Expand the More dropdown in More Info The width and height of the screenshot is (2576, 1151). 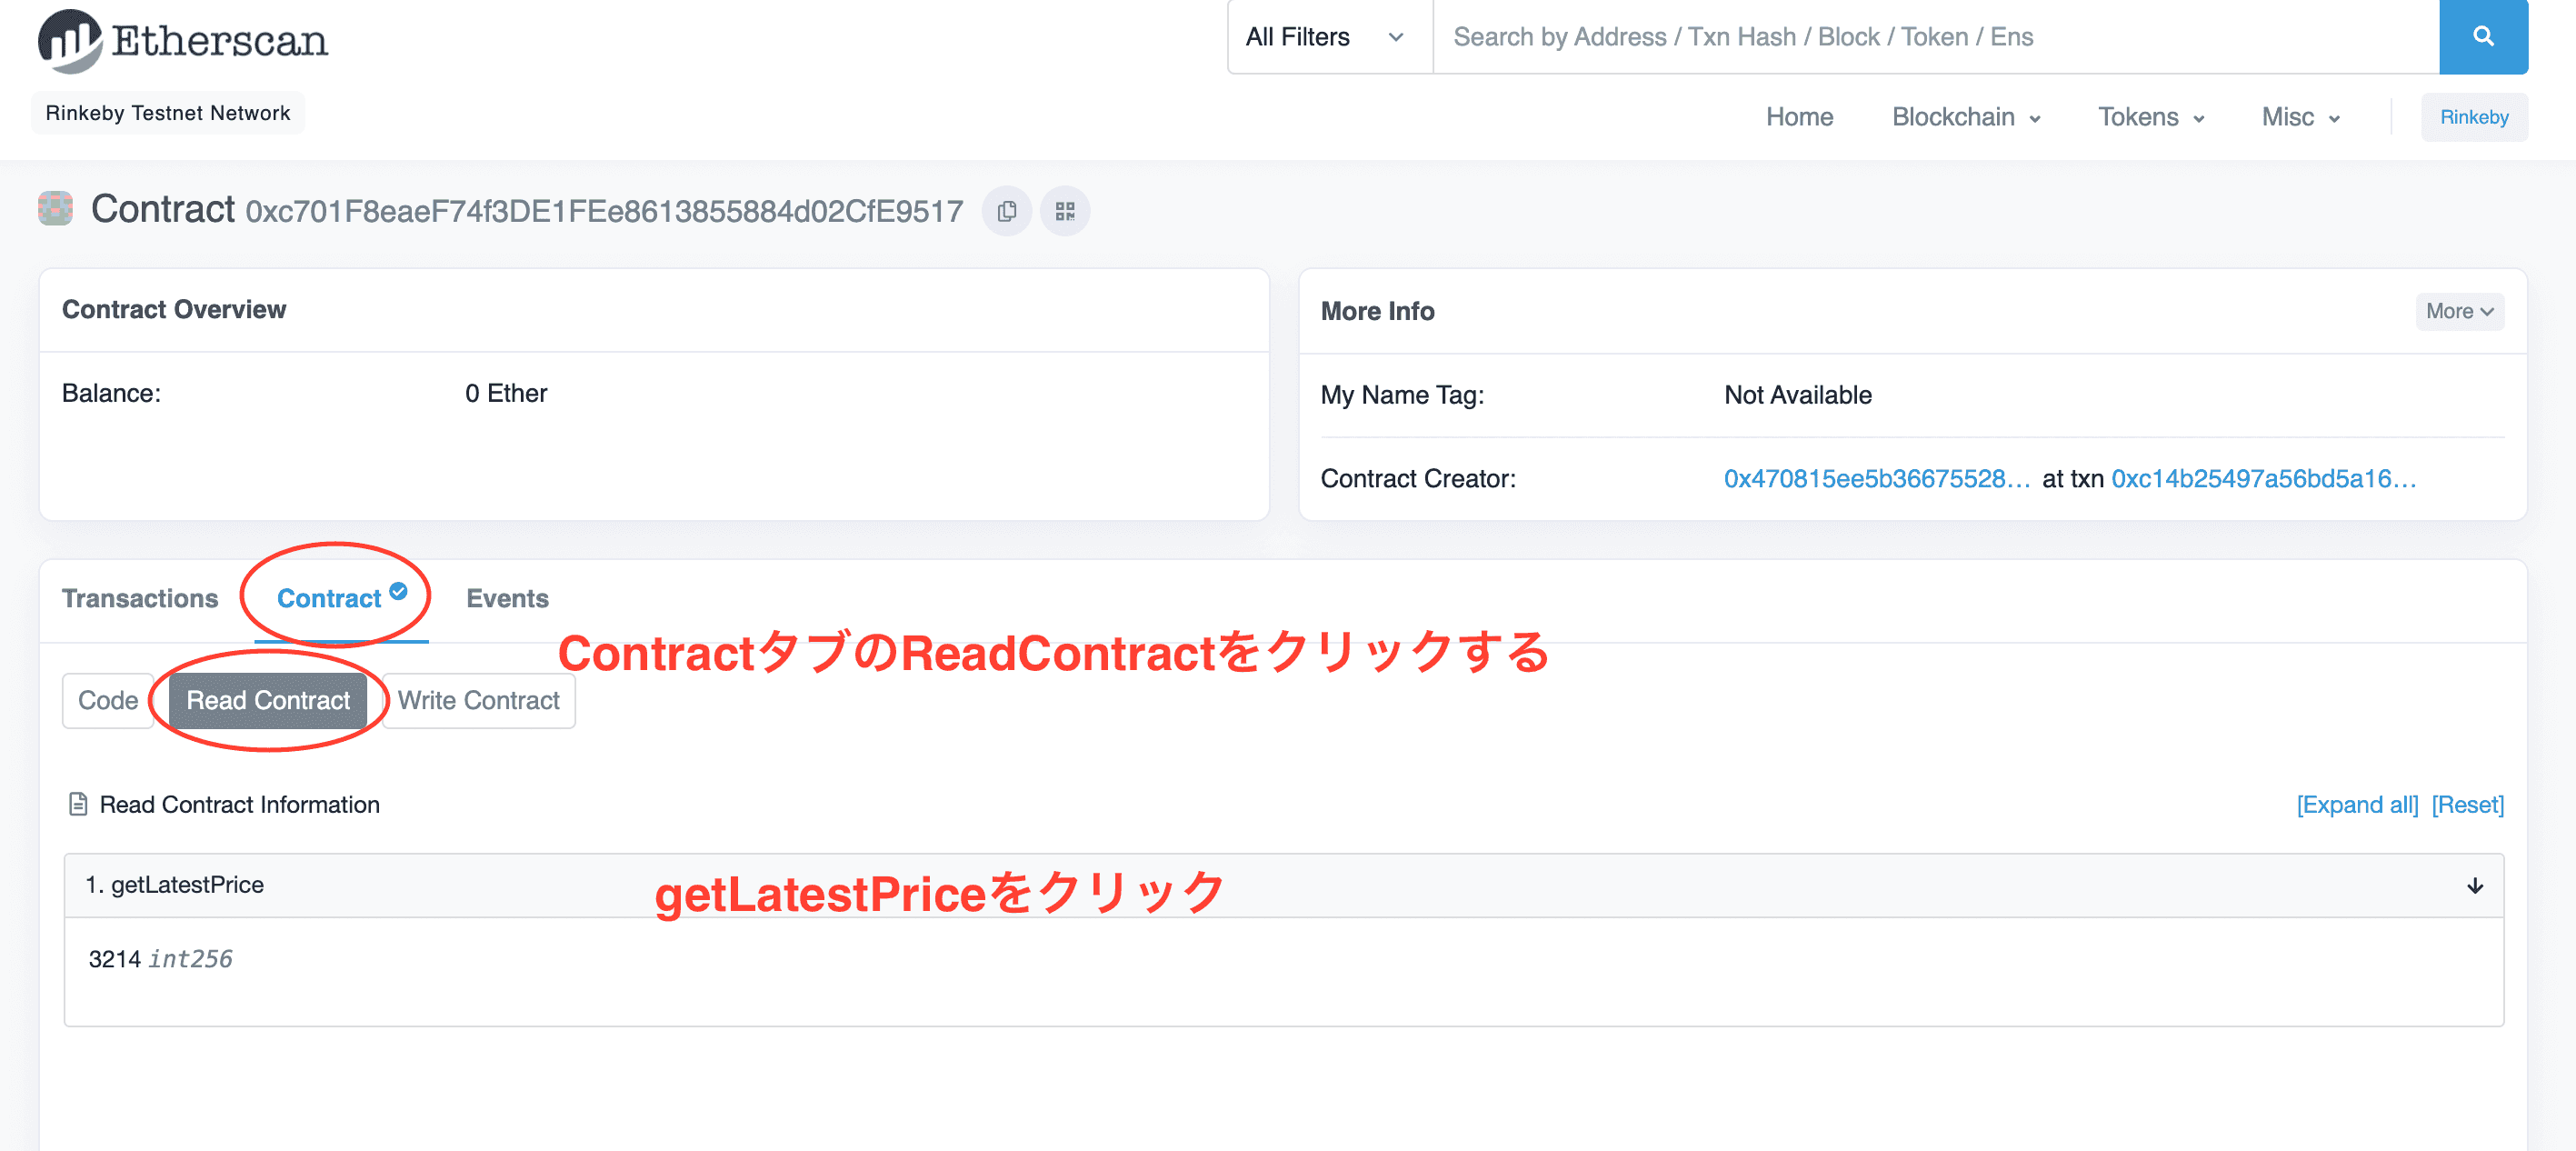point(2458,311)
